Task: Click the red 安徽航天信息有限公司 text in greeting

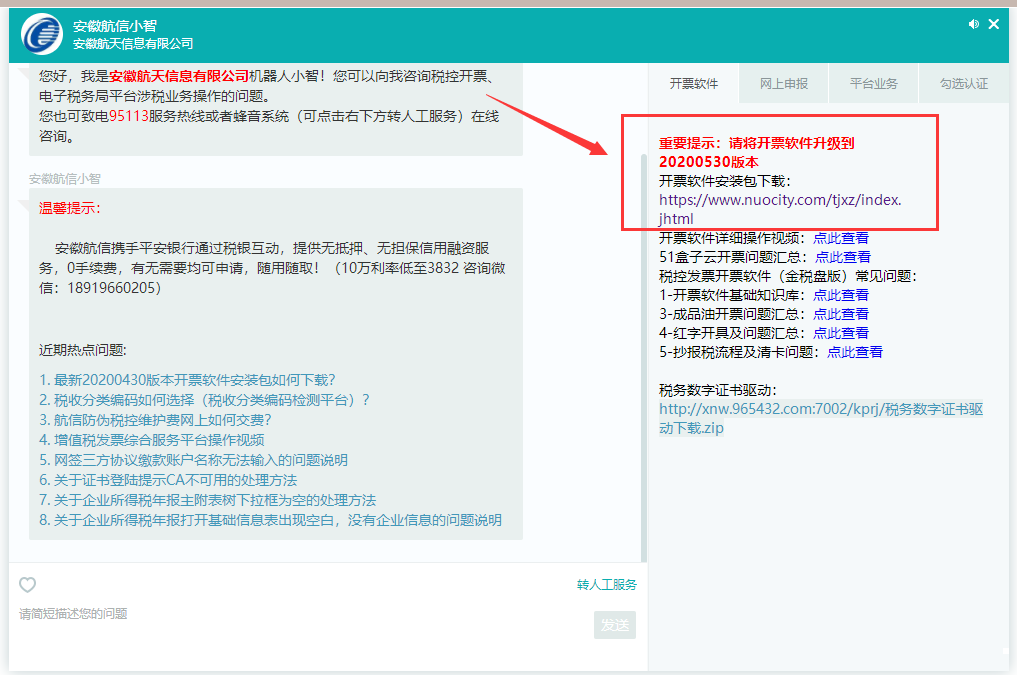Action: point(179,77)
